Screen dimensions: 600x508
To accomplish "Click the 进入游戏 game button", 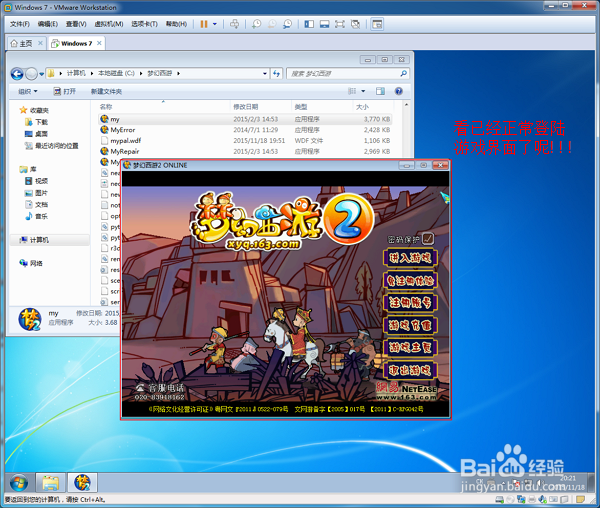I will pyautogui.click(x=410, y=258).
